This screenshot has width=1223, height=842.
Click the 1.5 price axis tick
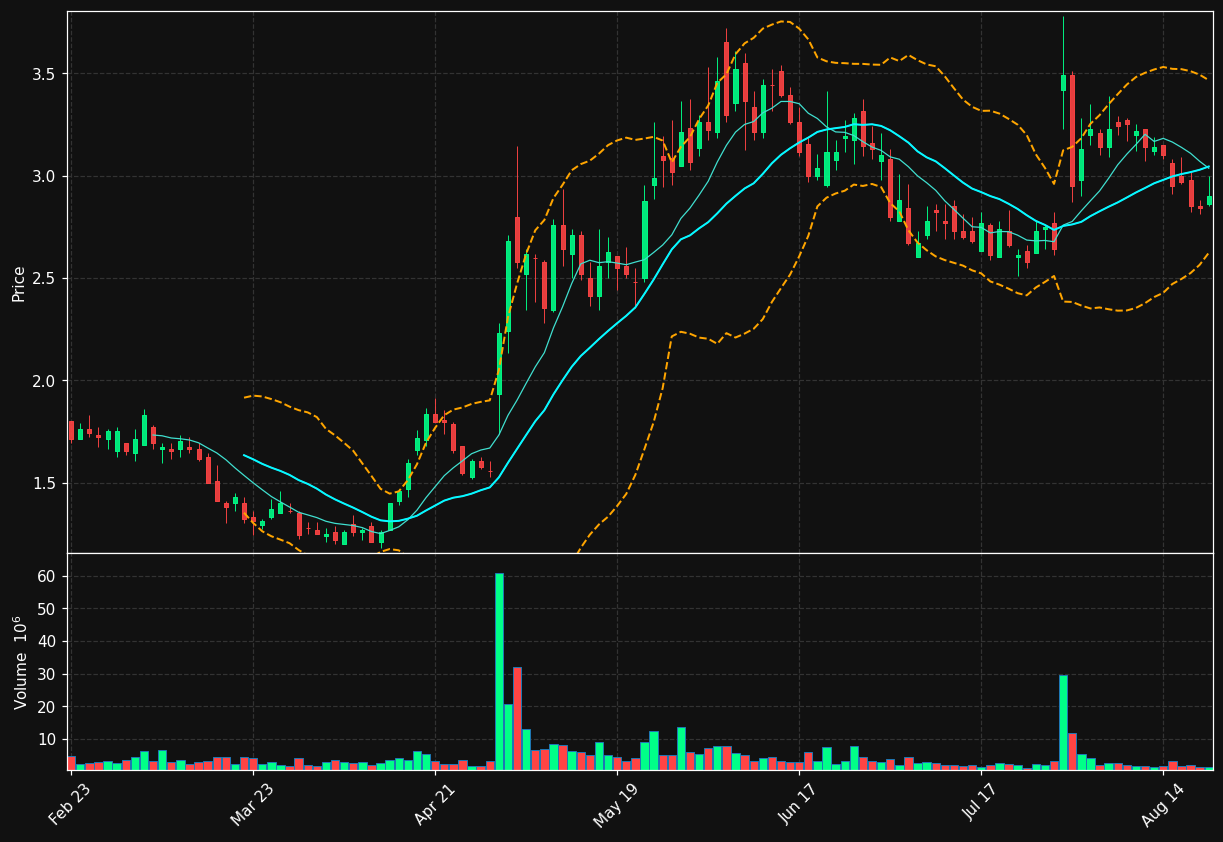46,483
